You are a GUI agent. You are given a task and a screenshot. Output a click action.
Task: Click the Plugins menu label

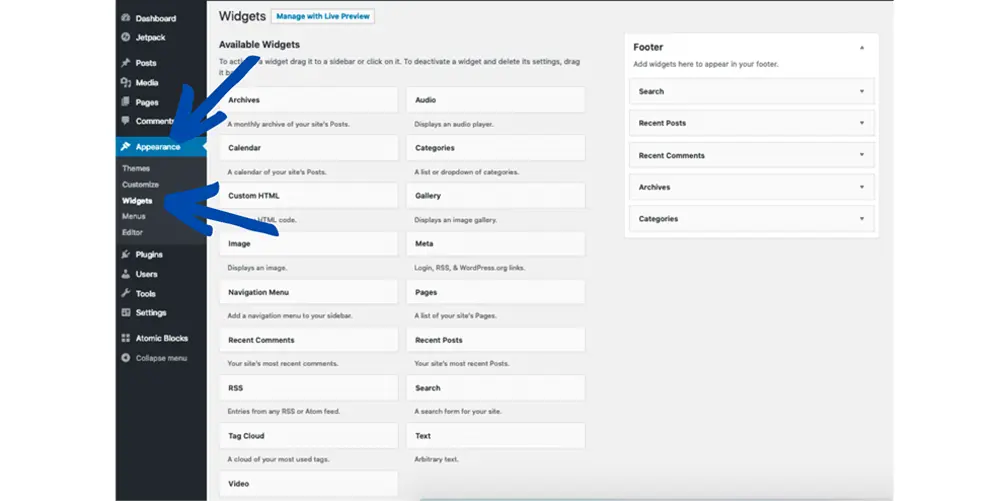(x=149, y=254)
